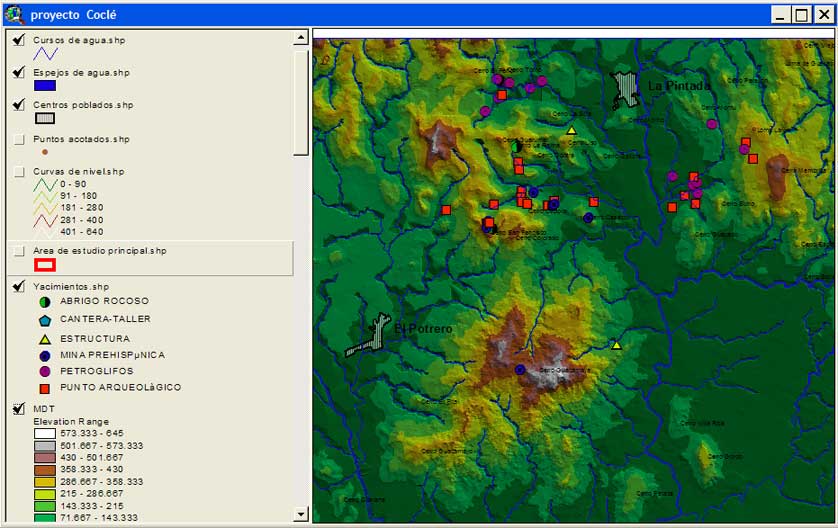
Task: Select the Espejos de agua.shp layer name
Action: point(81,73)
